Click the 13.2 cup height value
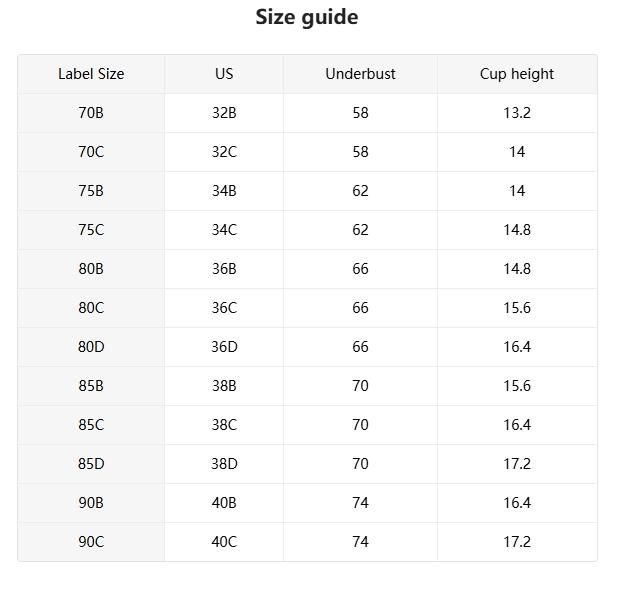 click(x=517, y=113)
